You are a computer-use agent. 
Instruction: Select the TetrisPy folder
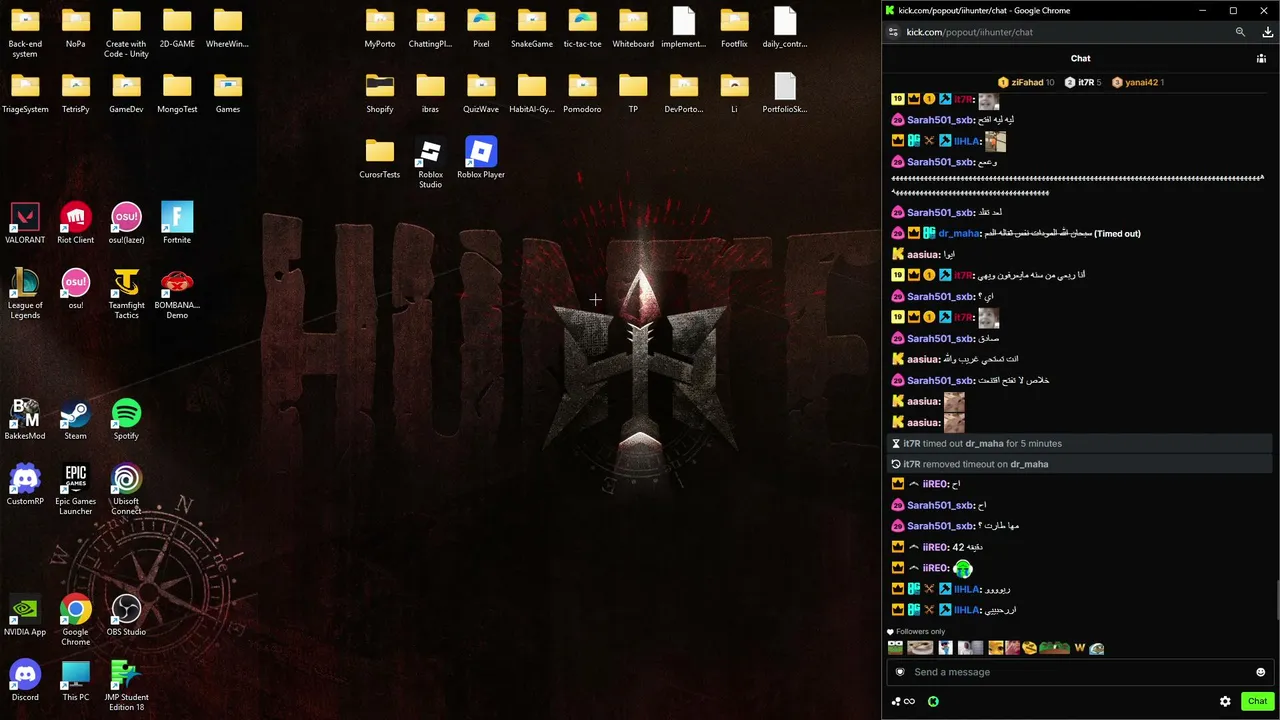[76, 92]
